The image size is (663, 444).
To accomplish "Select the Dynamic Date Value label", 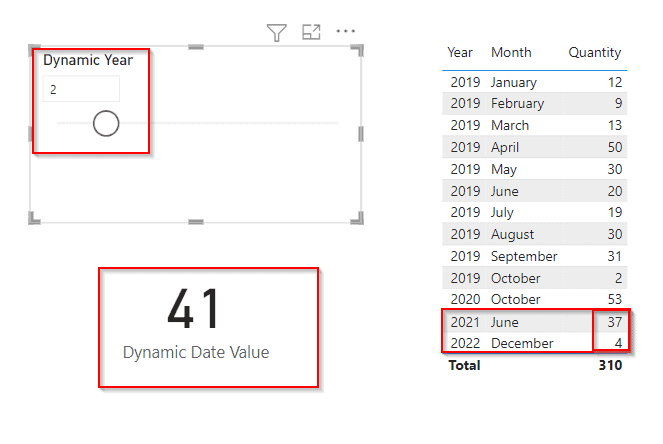I will [x=196, y=352].
